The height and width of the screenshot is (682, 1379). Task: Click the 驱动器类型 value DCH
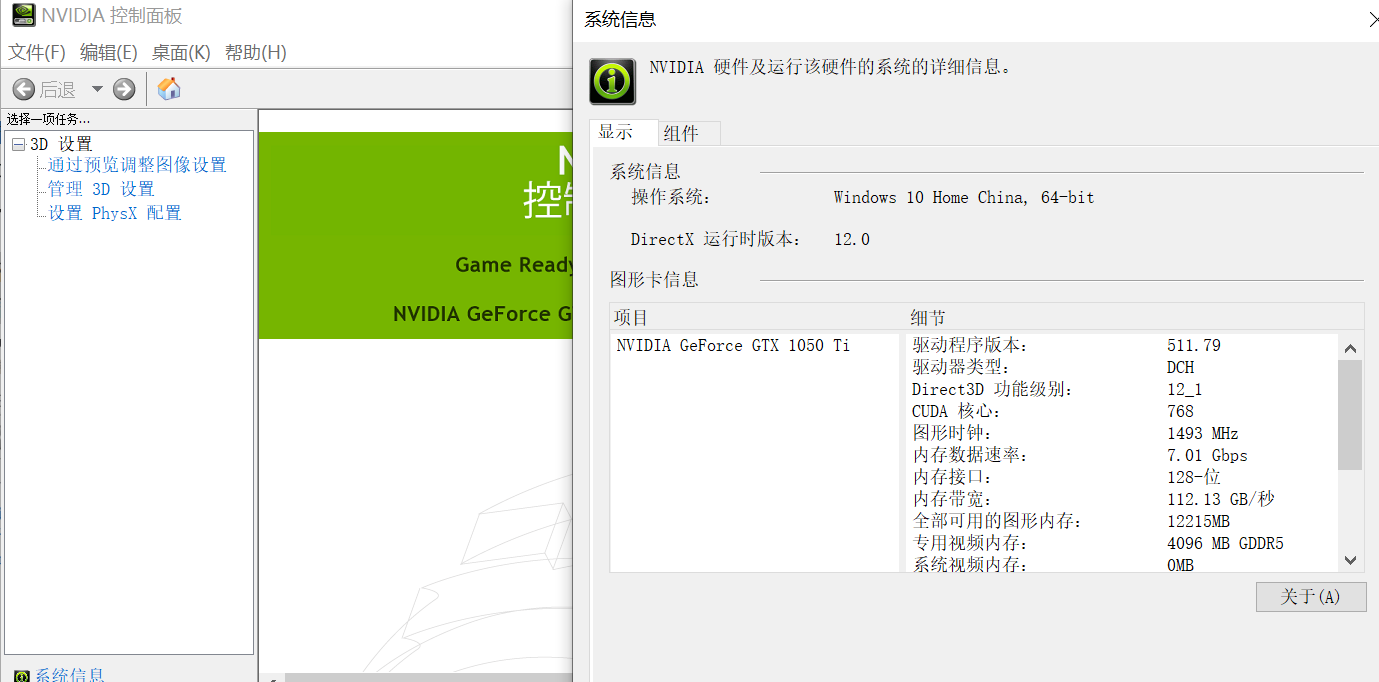pos(1181,367)
